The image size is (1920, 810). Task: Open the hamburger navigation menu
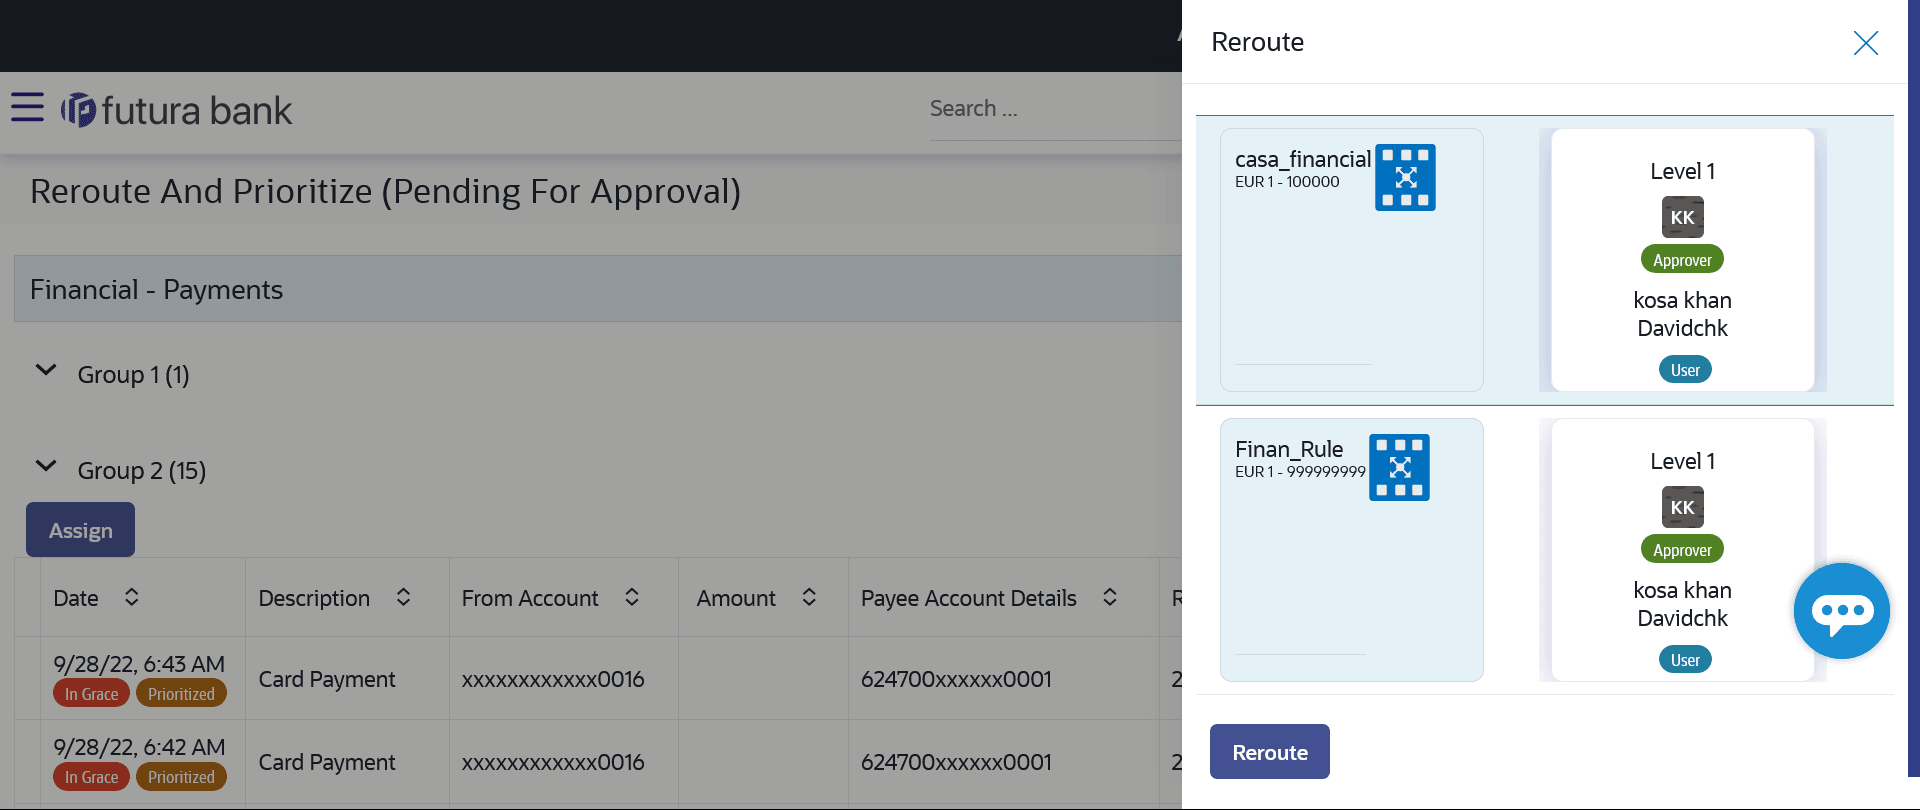pos(28,107)
